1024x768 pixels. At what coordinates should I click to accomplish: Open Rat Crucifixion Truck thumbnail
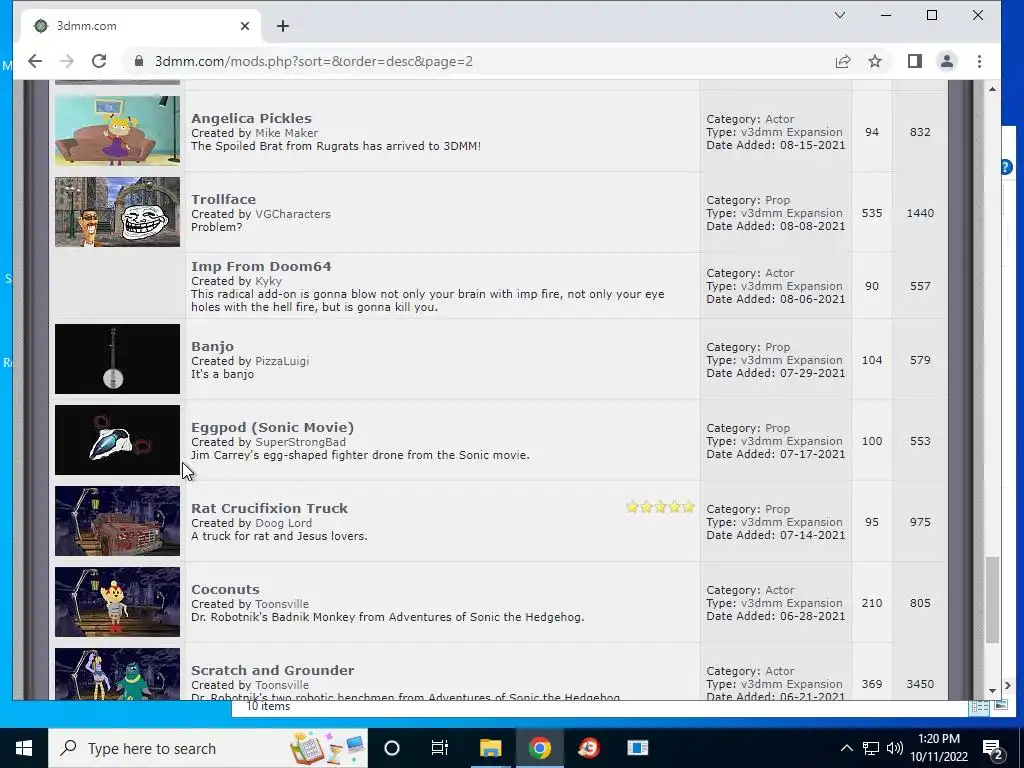tap(117, 520)
